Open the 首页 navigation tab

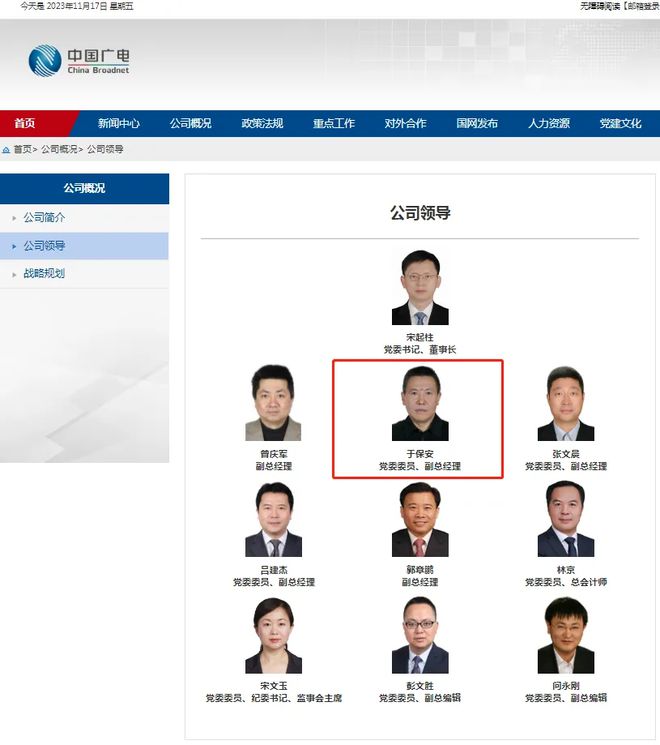point(24,124)
